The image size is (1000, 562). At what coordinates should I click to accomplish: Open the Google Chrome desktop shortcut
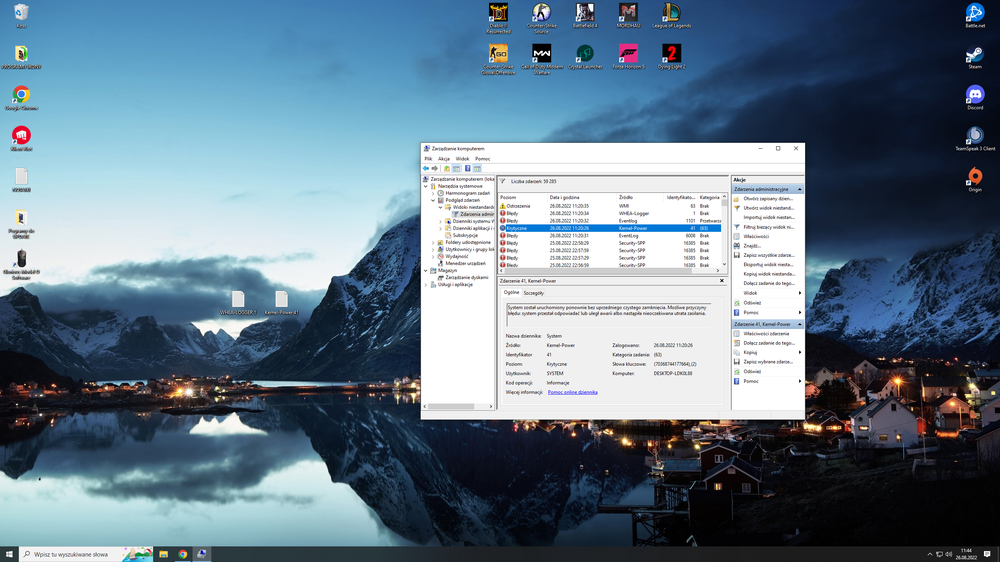(x=21, y=98)
